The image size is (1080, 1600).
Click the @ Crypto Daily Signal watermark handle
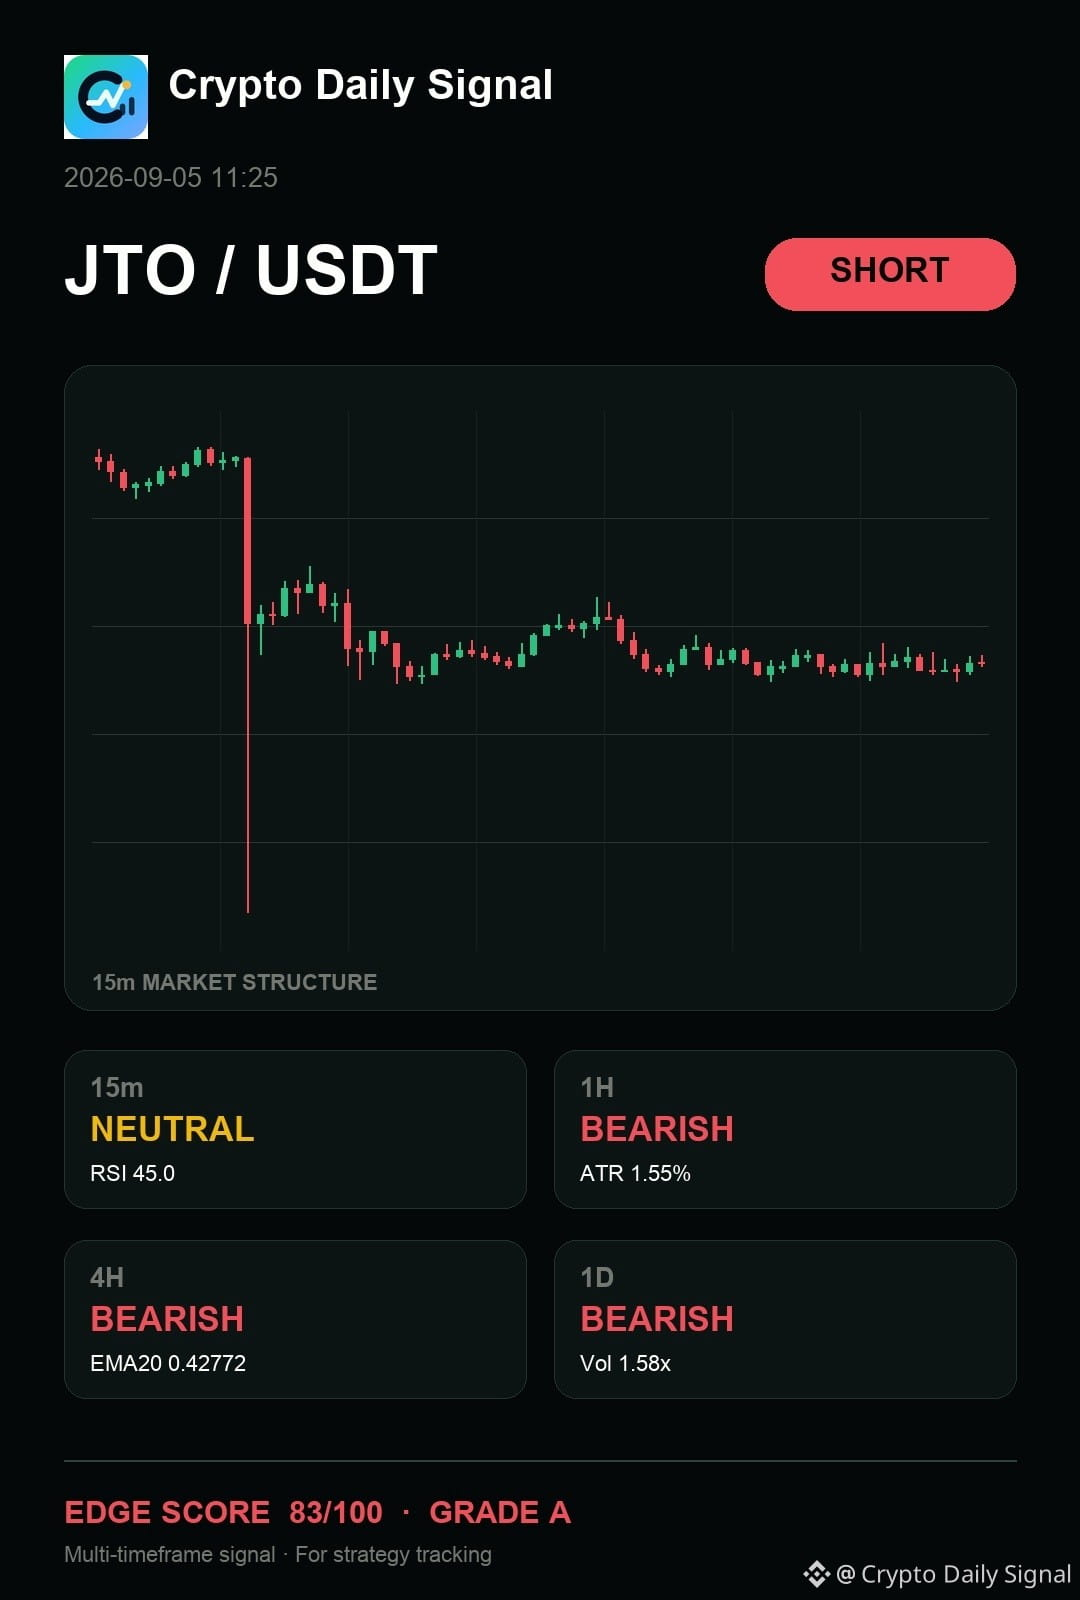[x=953, y=1574]
